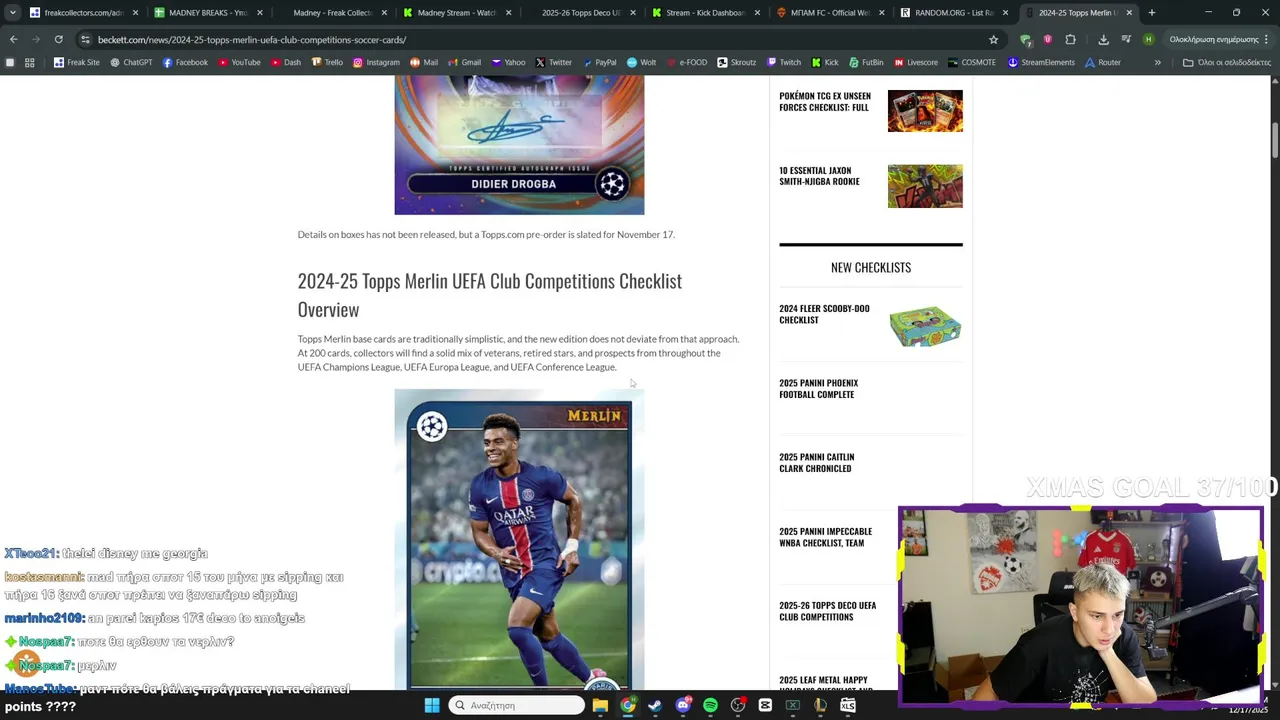
Task: Open the Skroutz bookmark
Action: click(x=736, y=62)
